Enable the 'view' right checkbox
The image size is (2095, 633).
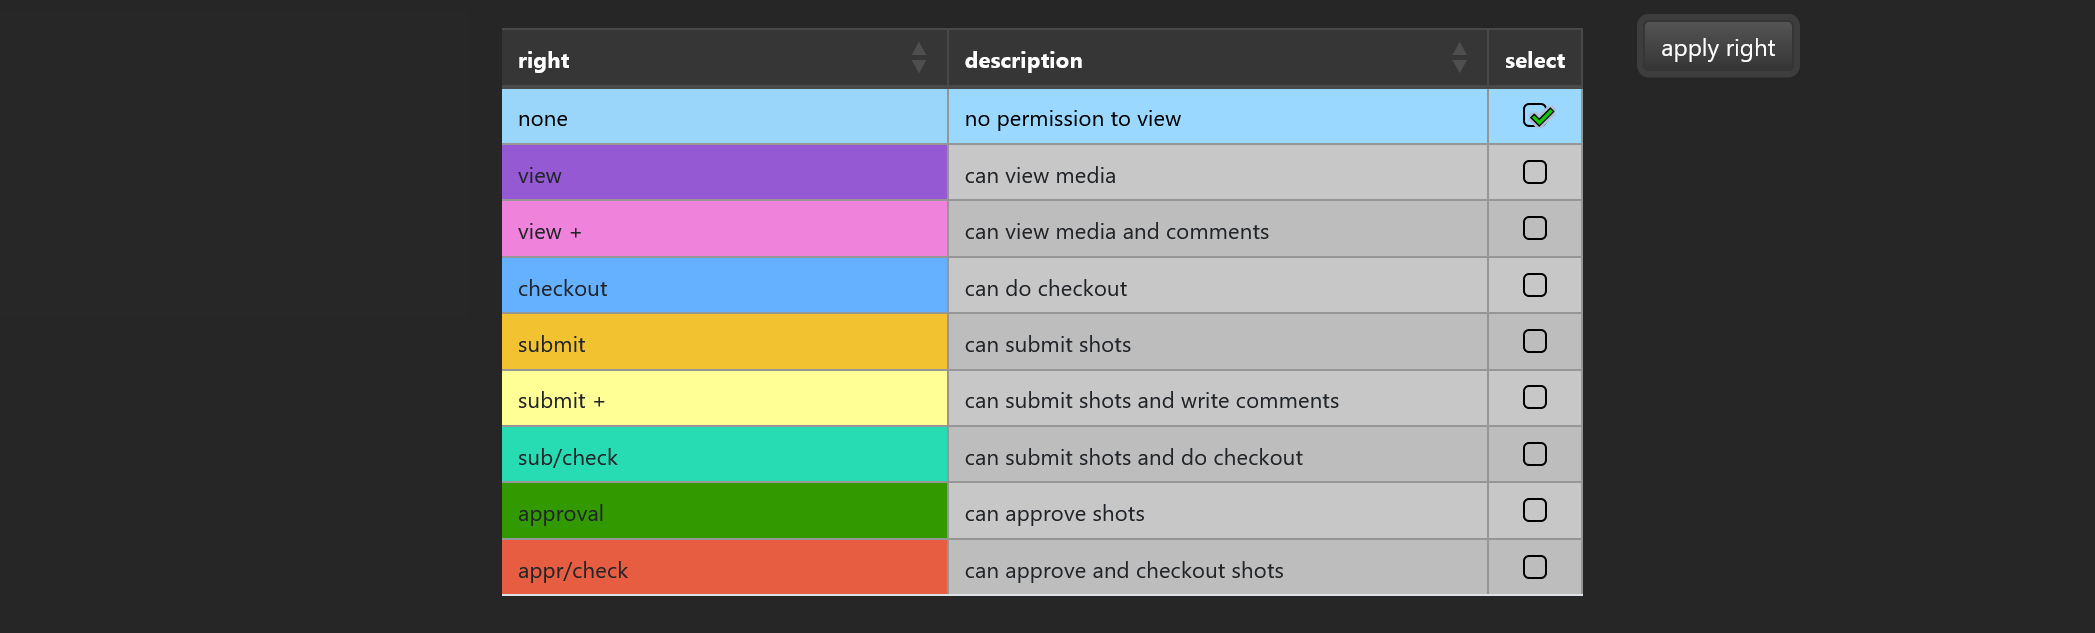coord(1535,173)
